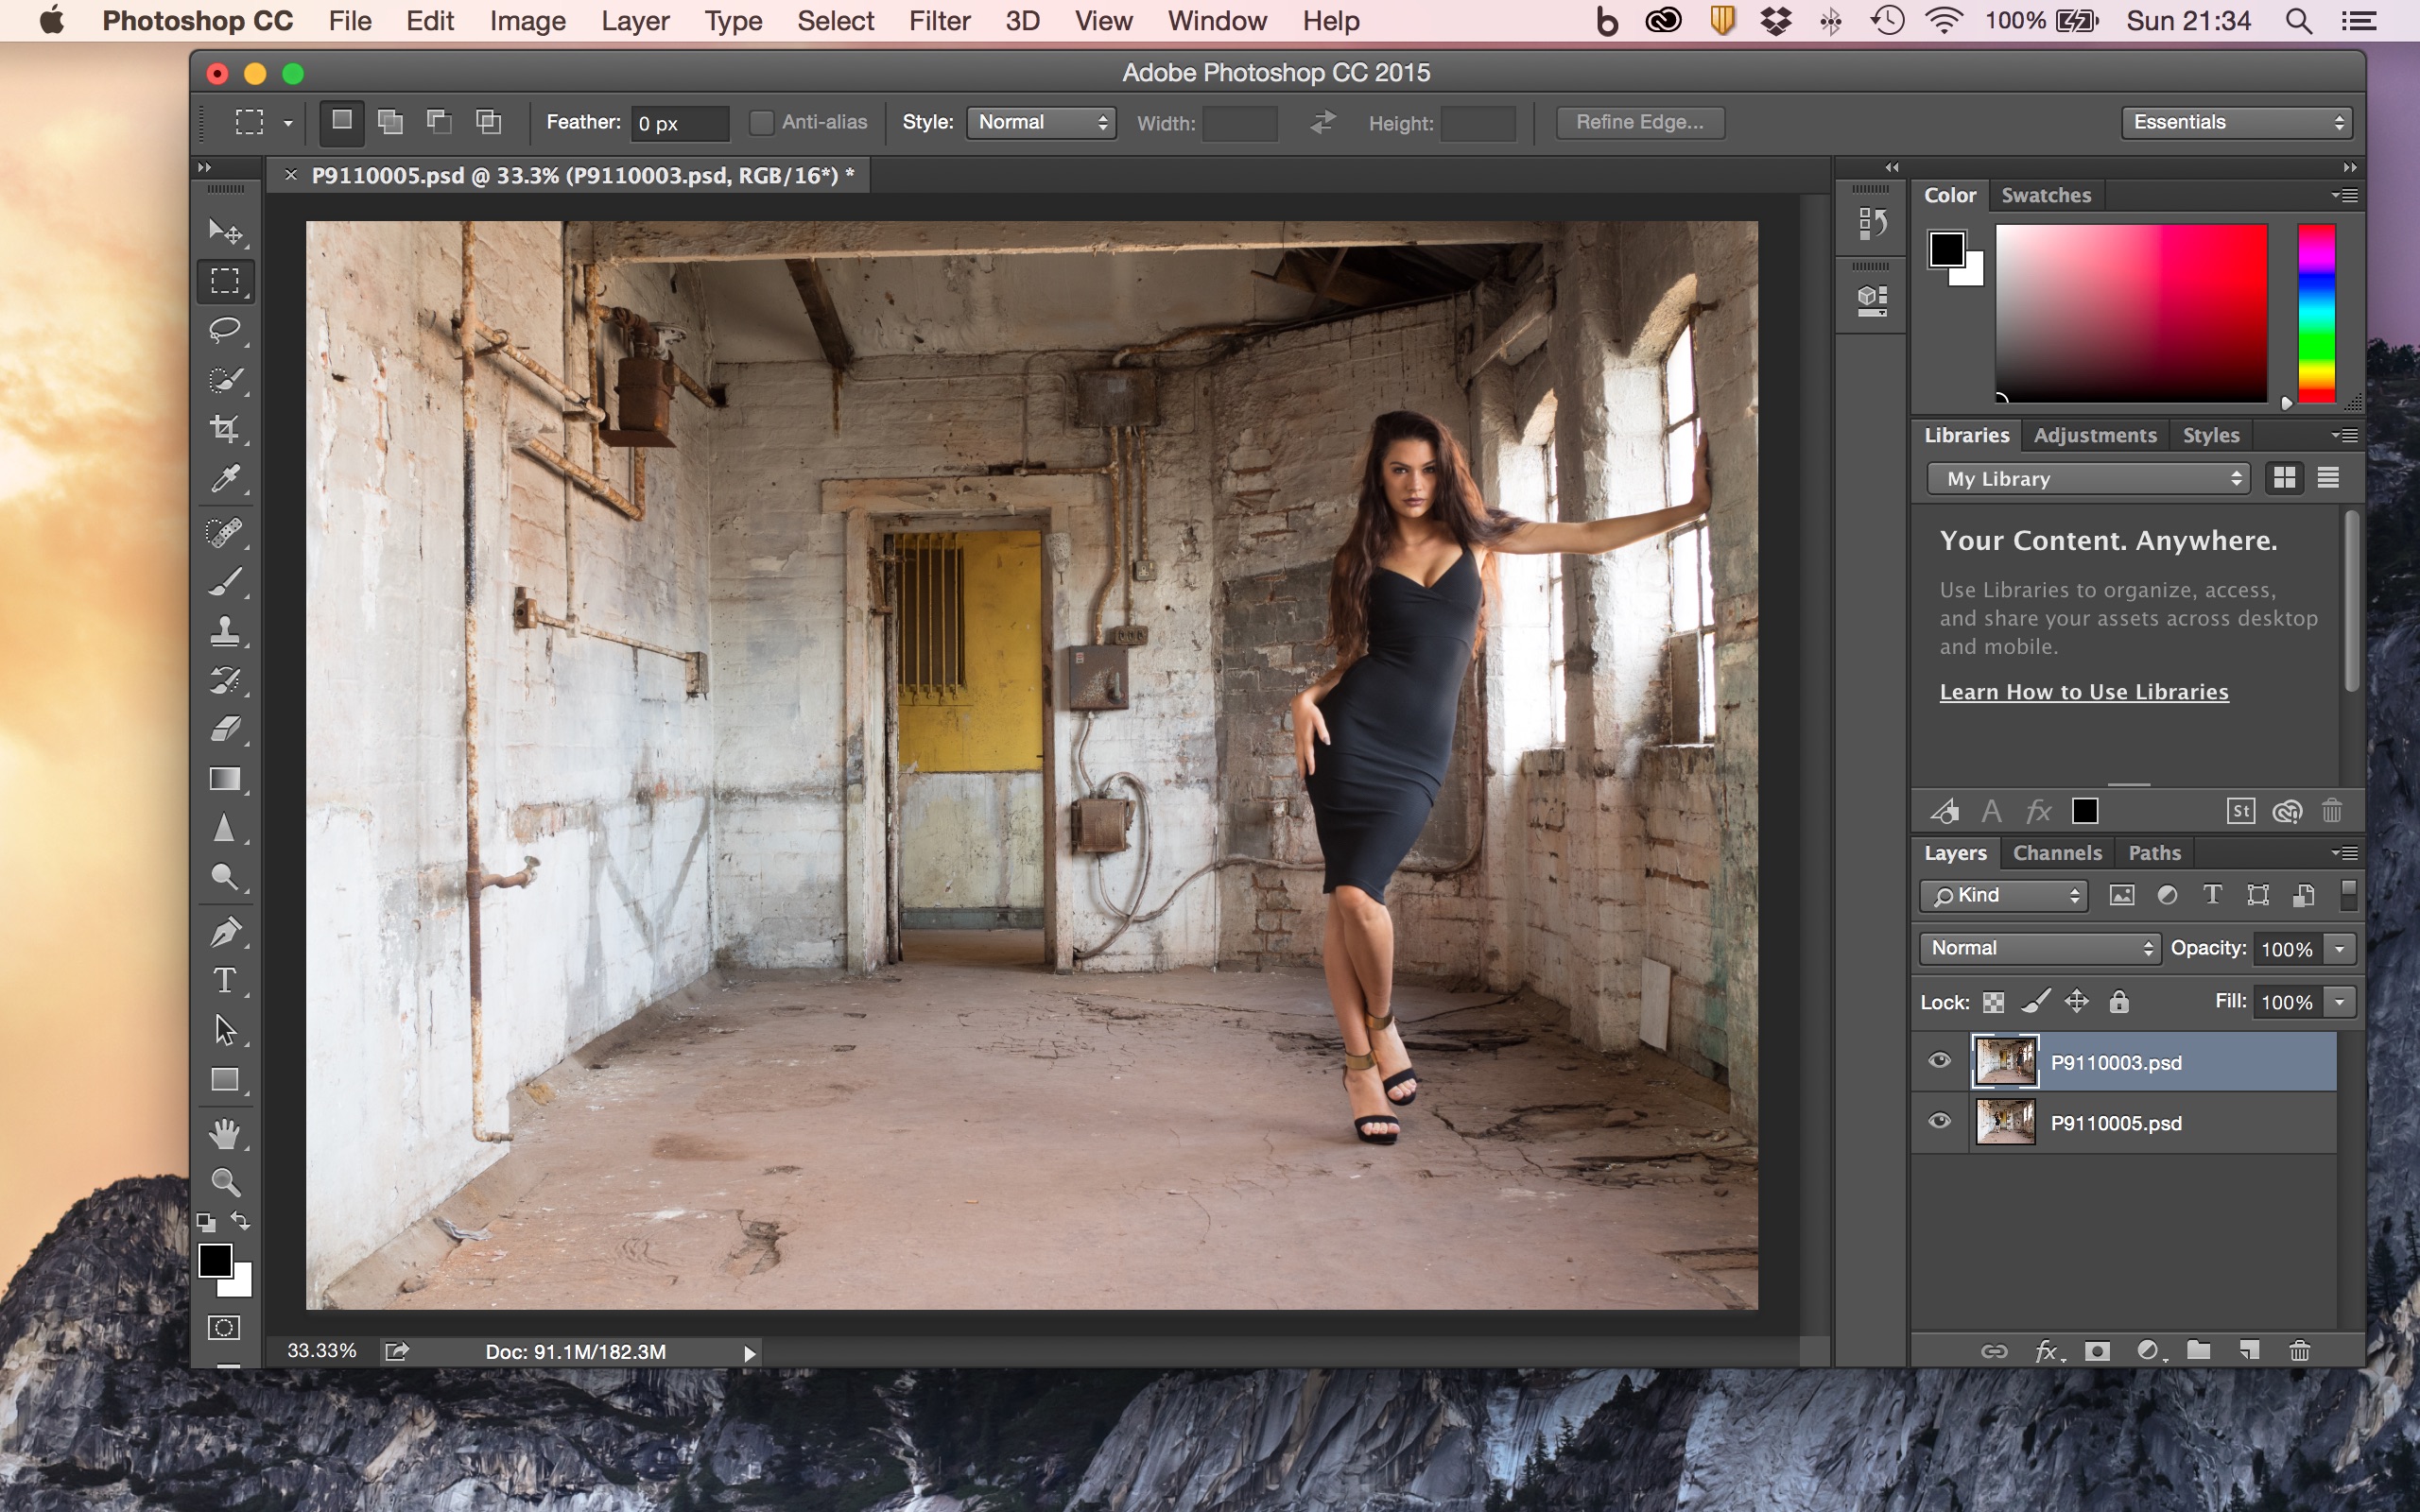Switch to the Channels tab
This screenshot has width=2420, height=1512.
2056,853
